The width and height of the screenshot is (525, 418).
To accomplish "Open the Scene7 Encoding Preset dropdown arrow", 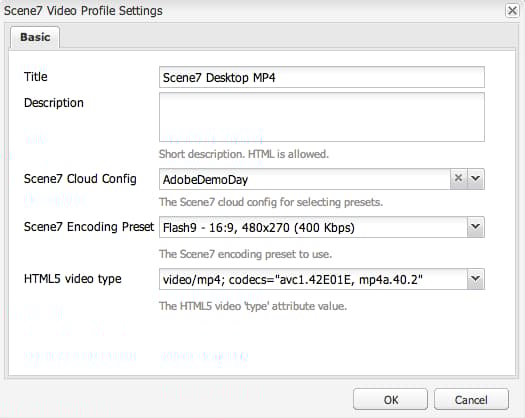I will (475, 227).
